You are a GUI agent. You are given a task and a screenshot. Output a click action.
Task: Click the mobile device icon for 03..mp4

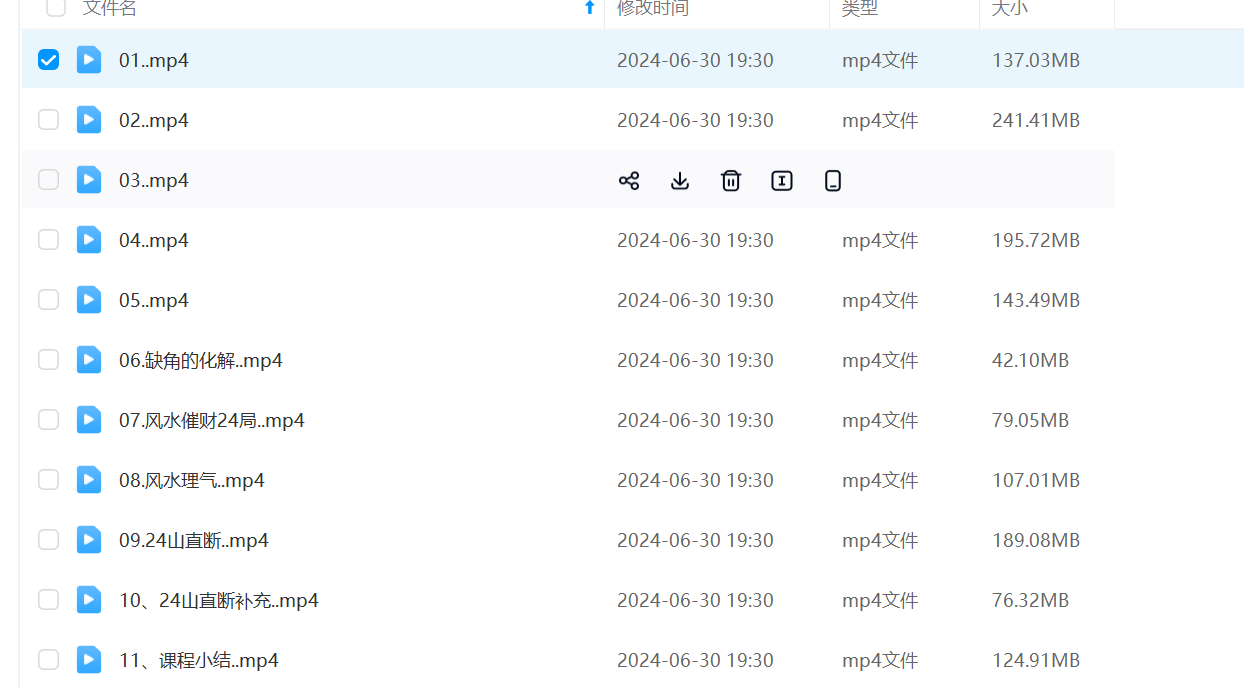point(833,181)
